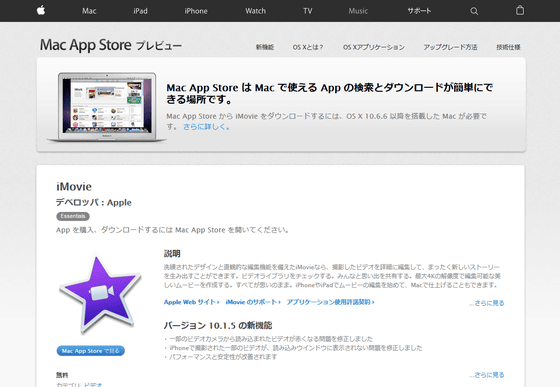Click the アプリケーション使用許諾契約 link
The height and width of the screenshot is (387, 560).
click(x=330, y=302)
